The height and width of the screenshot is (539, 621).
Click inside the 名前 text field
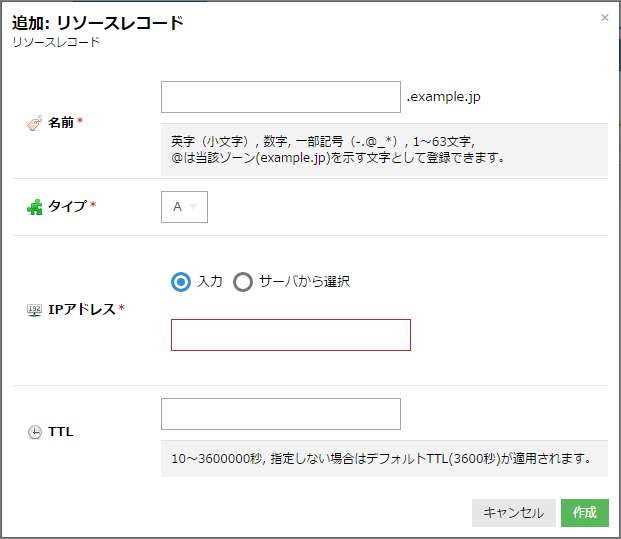click(280, 97)
